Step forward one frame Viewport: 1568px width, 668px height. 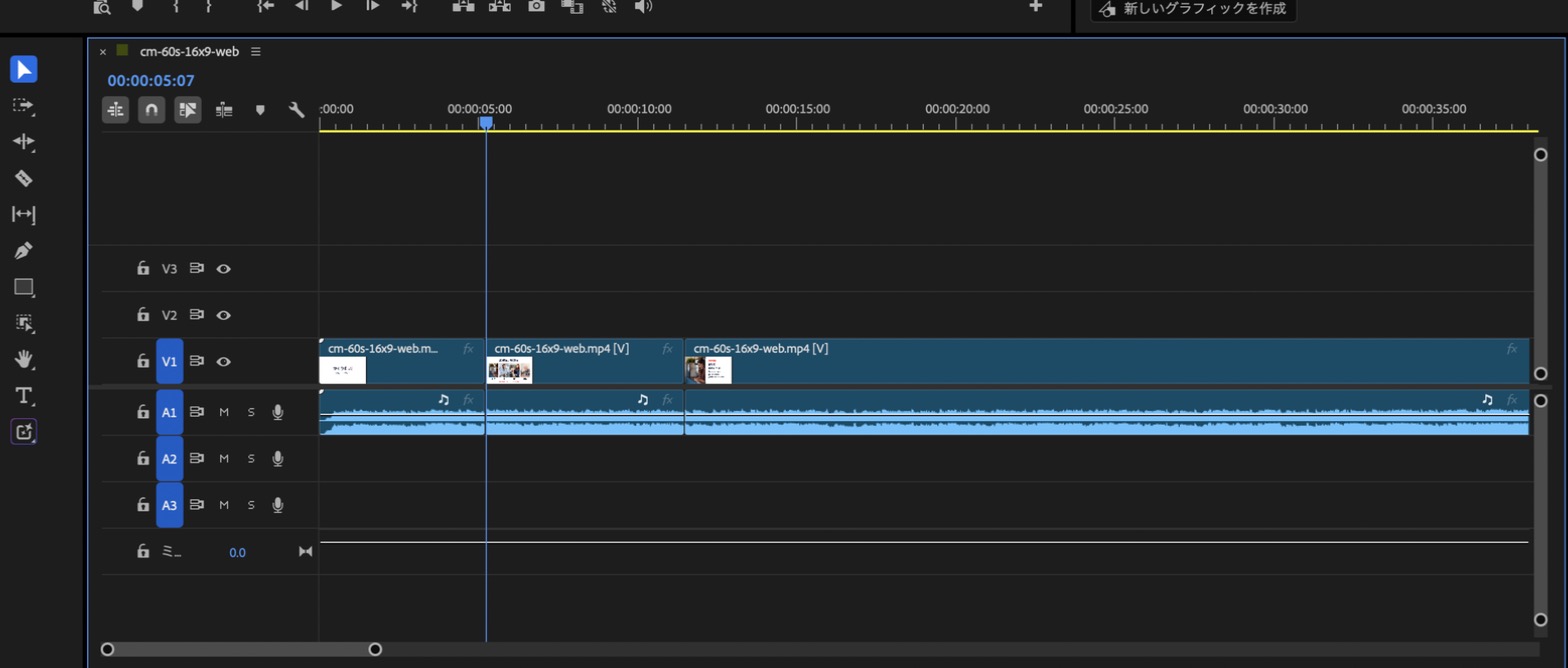(x=373, y=6)
